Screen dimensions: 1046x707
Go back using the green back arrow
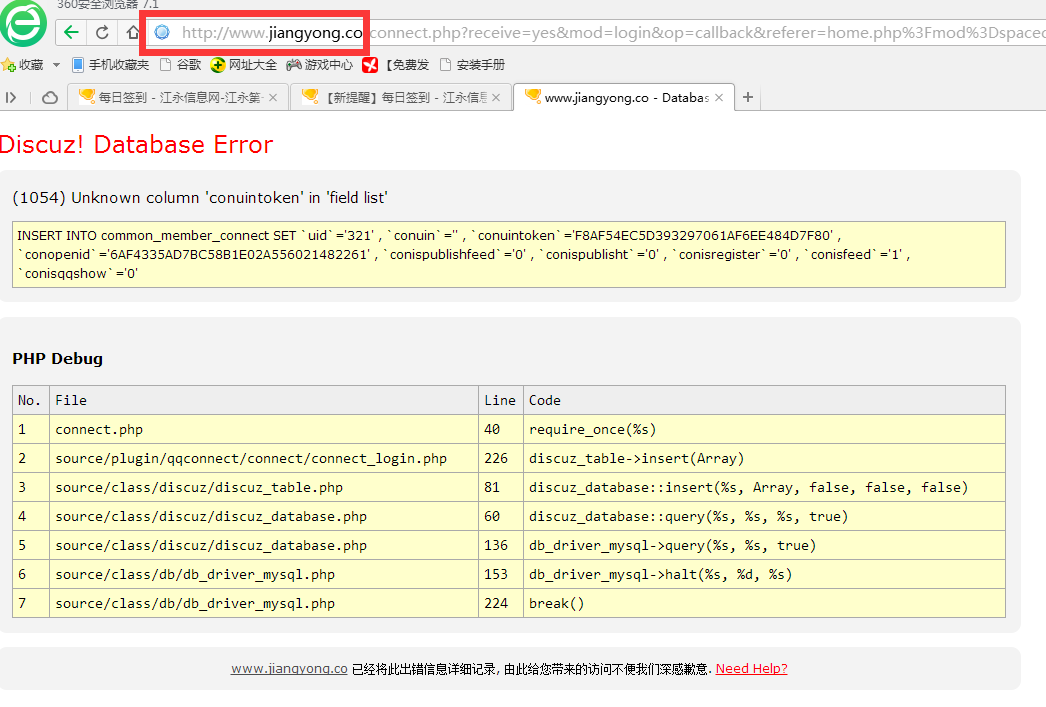coord(71,32)
